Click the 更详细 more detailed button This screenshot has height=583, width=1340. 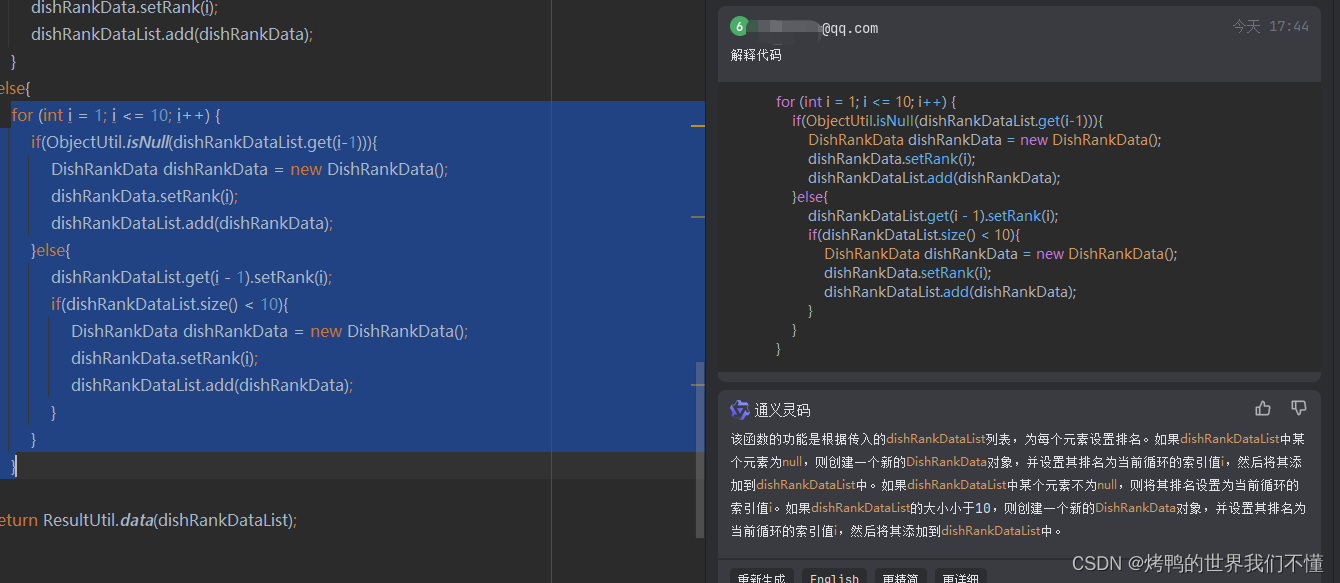pyautogui.click(x=960, y=578)
